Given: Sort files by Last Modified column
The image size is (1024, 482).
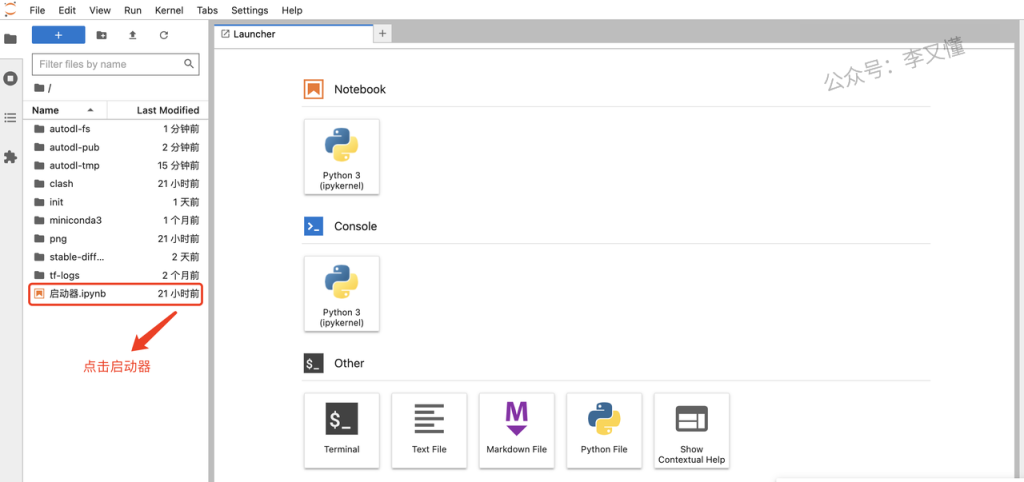Looking at the screenshot, I should (167, 110).
